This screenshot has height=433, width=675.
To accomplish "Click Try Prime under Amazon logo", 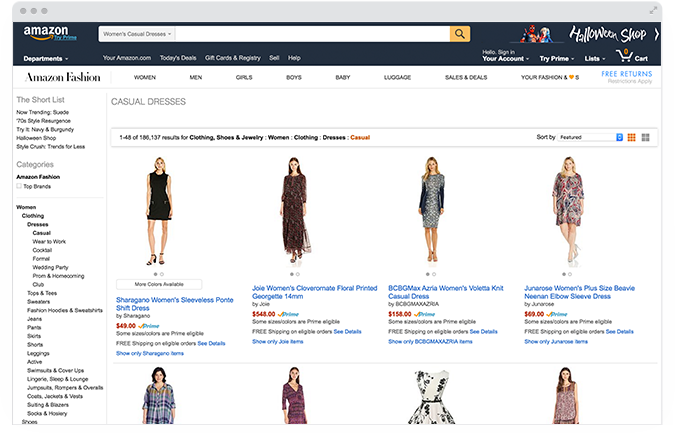I will pos(65,38).
